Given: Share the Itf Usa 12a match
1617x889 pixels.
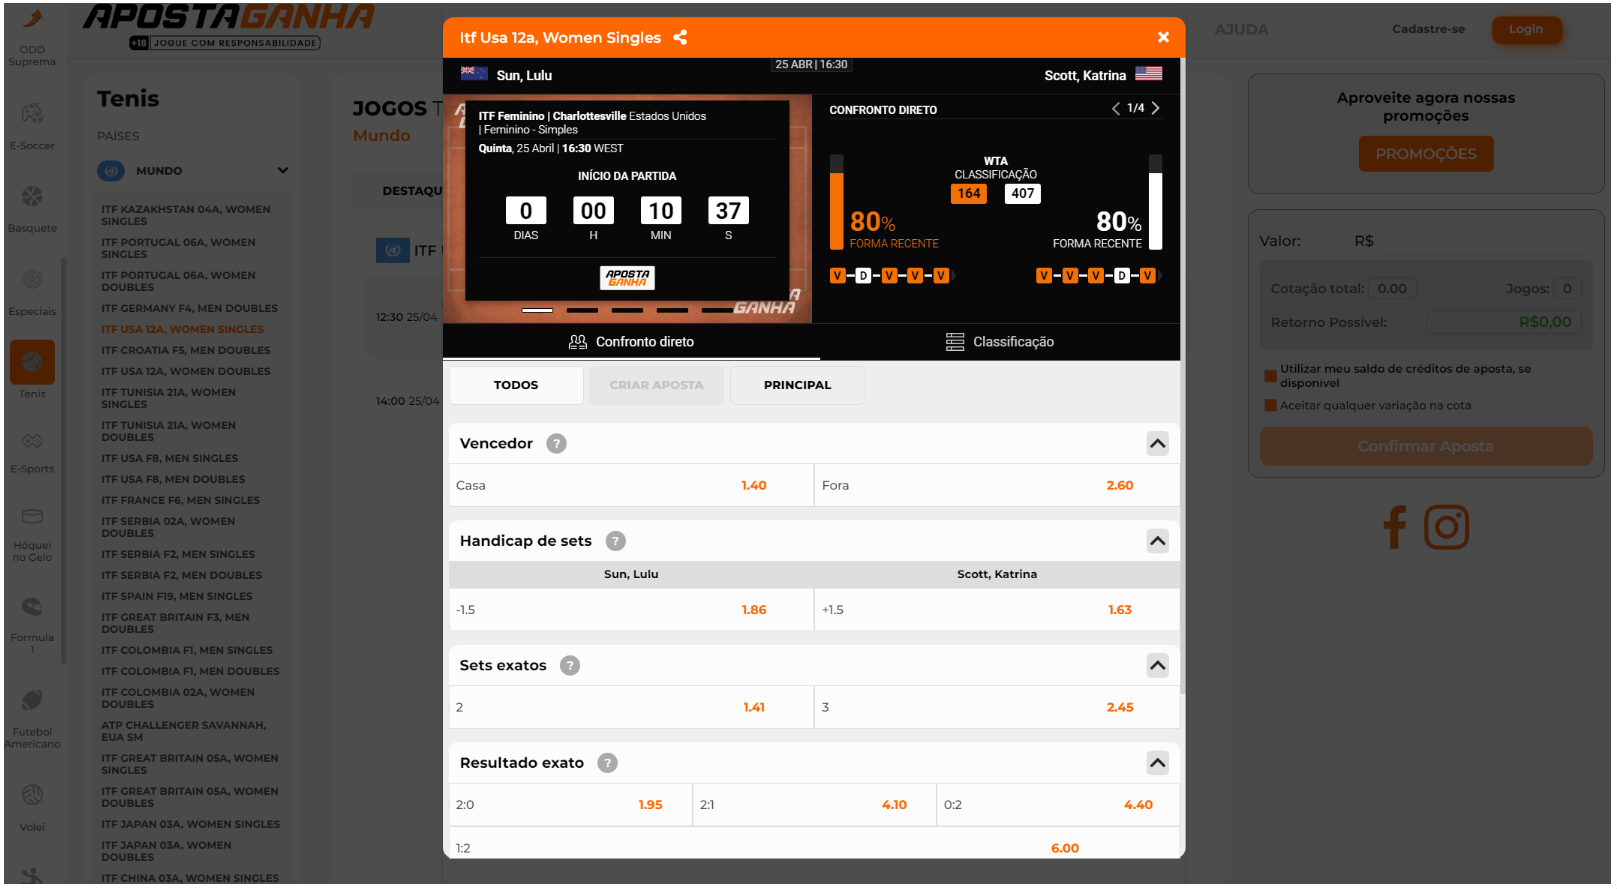Looking at the screenshot, I should pyautogui.click(x=680, y=37).
